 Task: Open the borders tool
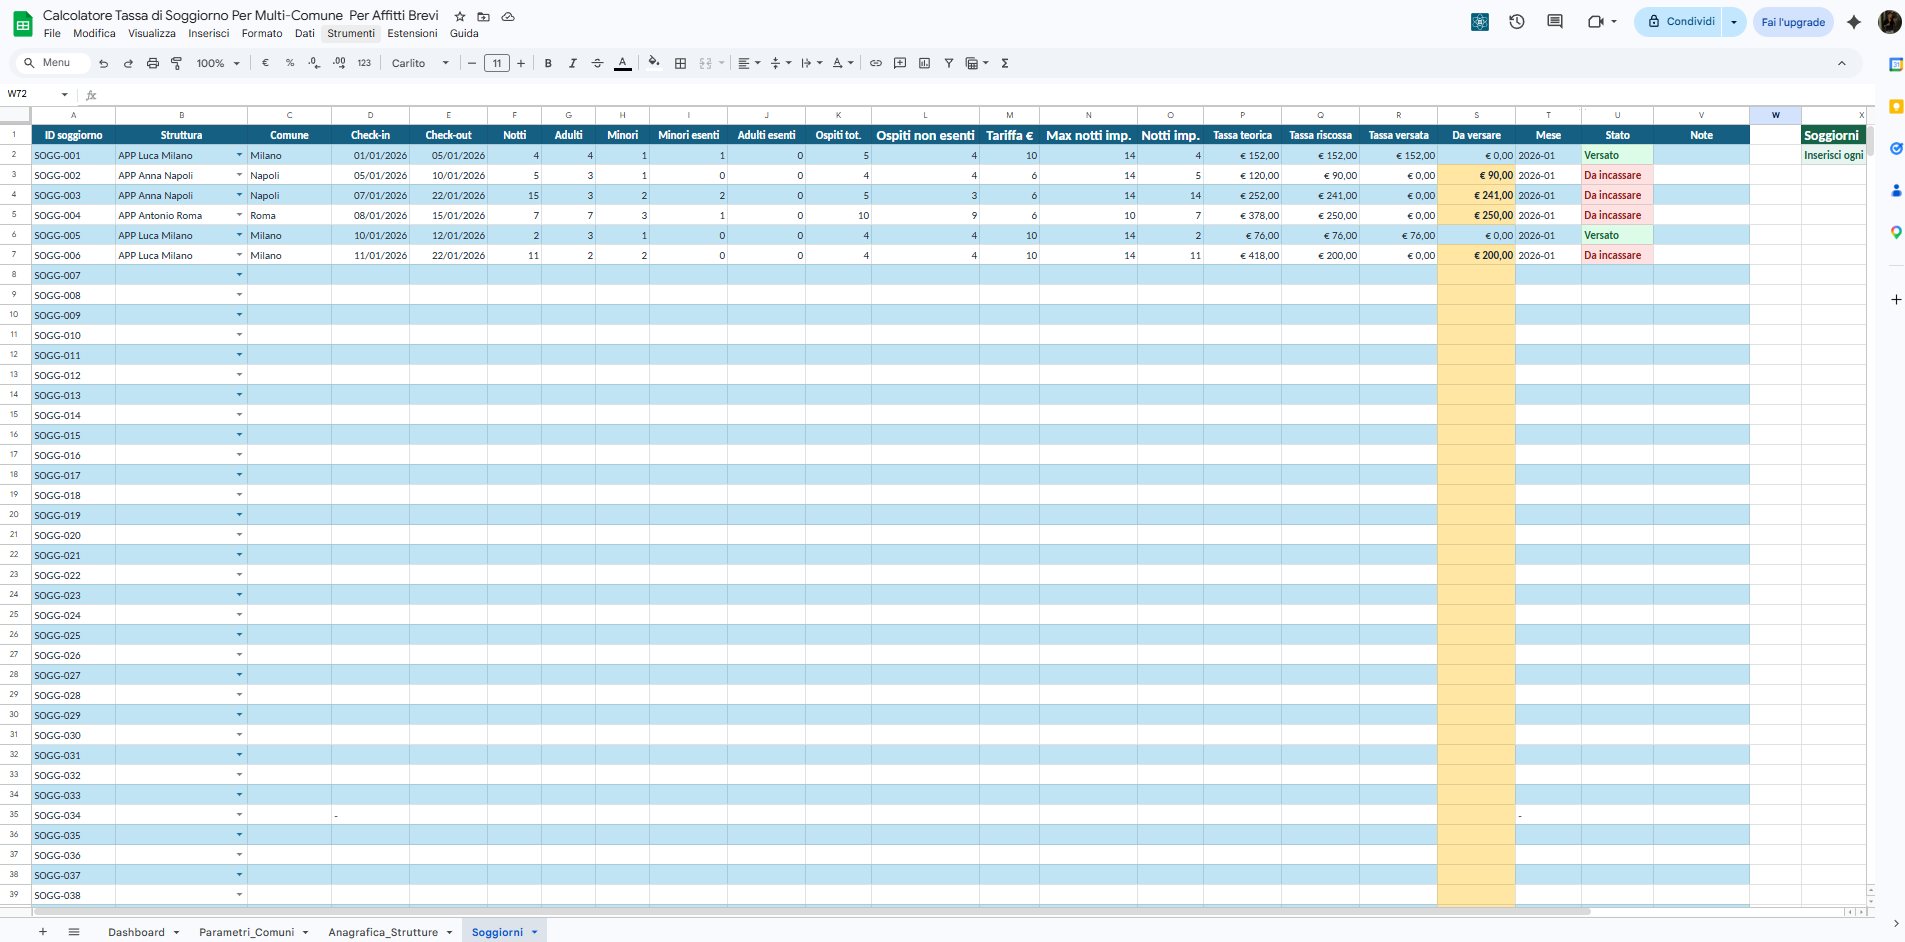click(679, 63)
